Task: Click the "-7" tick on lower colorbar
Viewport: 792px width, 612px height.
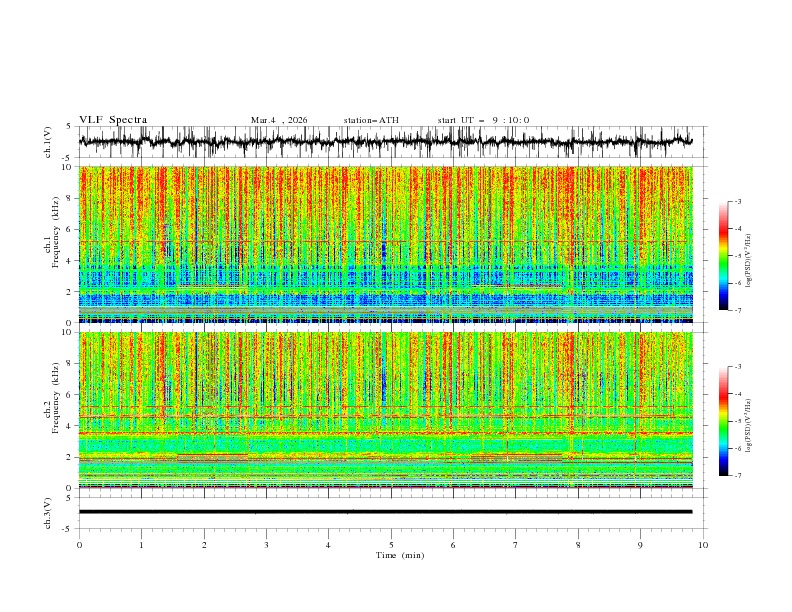Action: click(x=738, y=476)
